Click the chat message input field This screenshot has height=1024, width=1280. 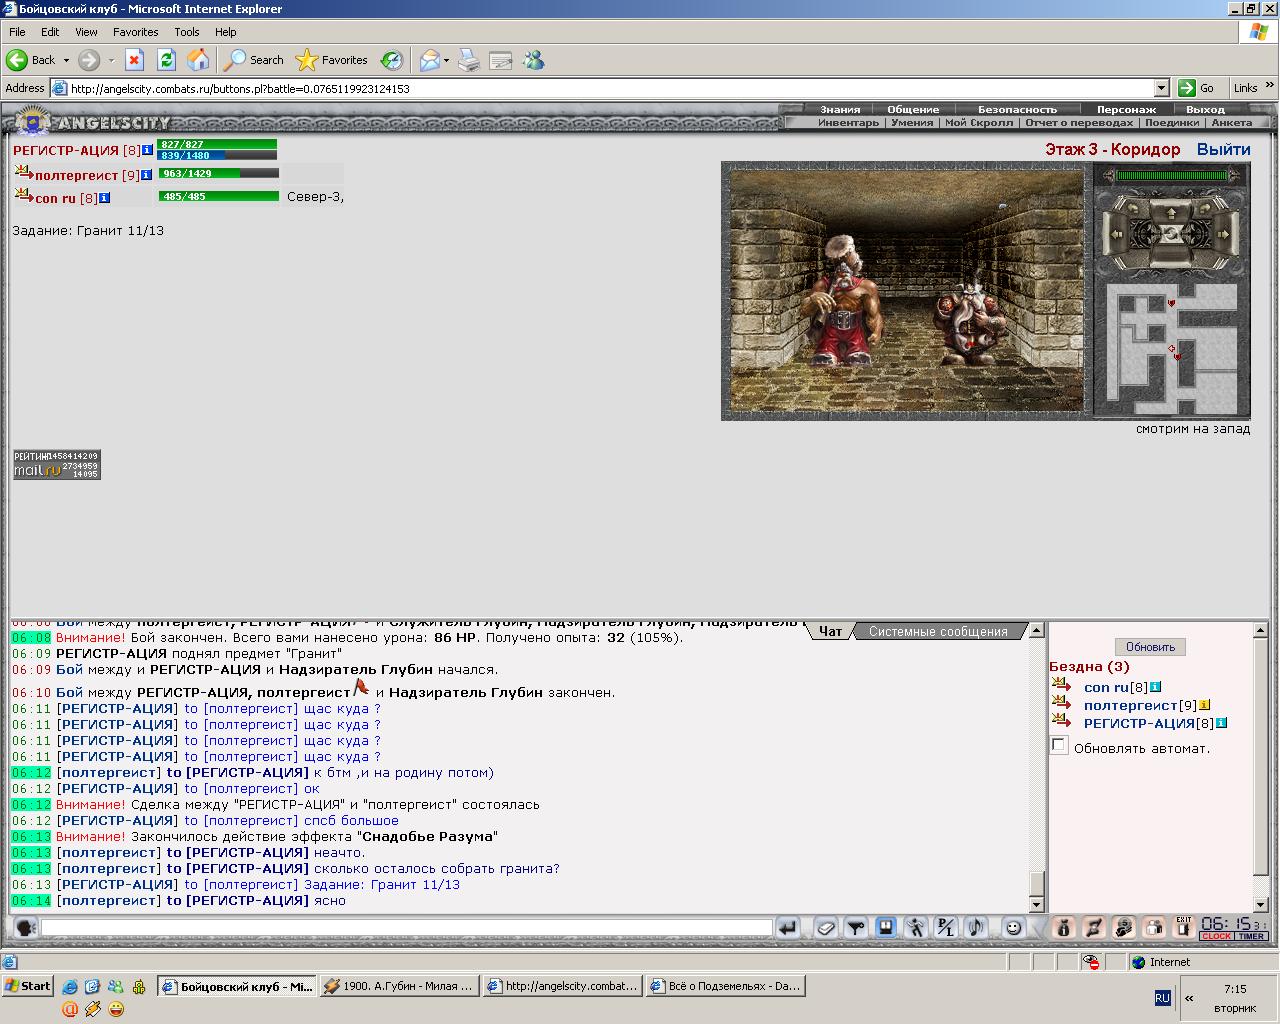pos(406,928)
